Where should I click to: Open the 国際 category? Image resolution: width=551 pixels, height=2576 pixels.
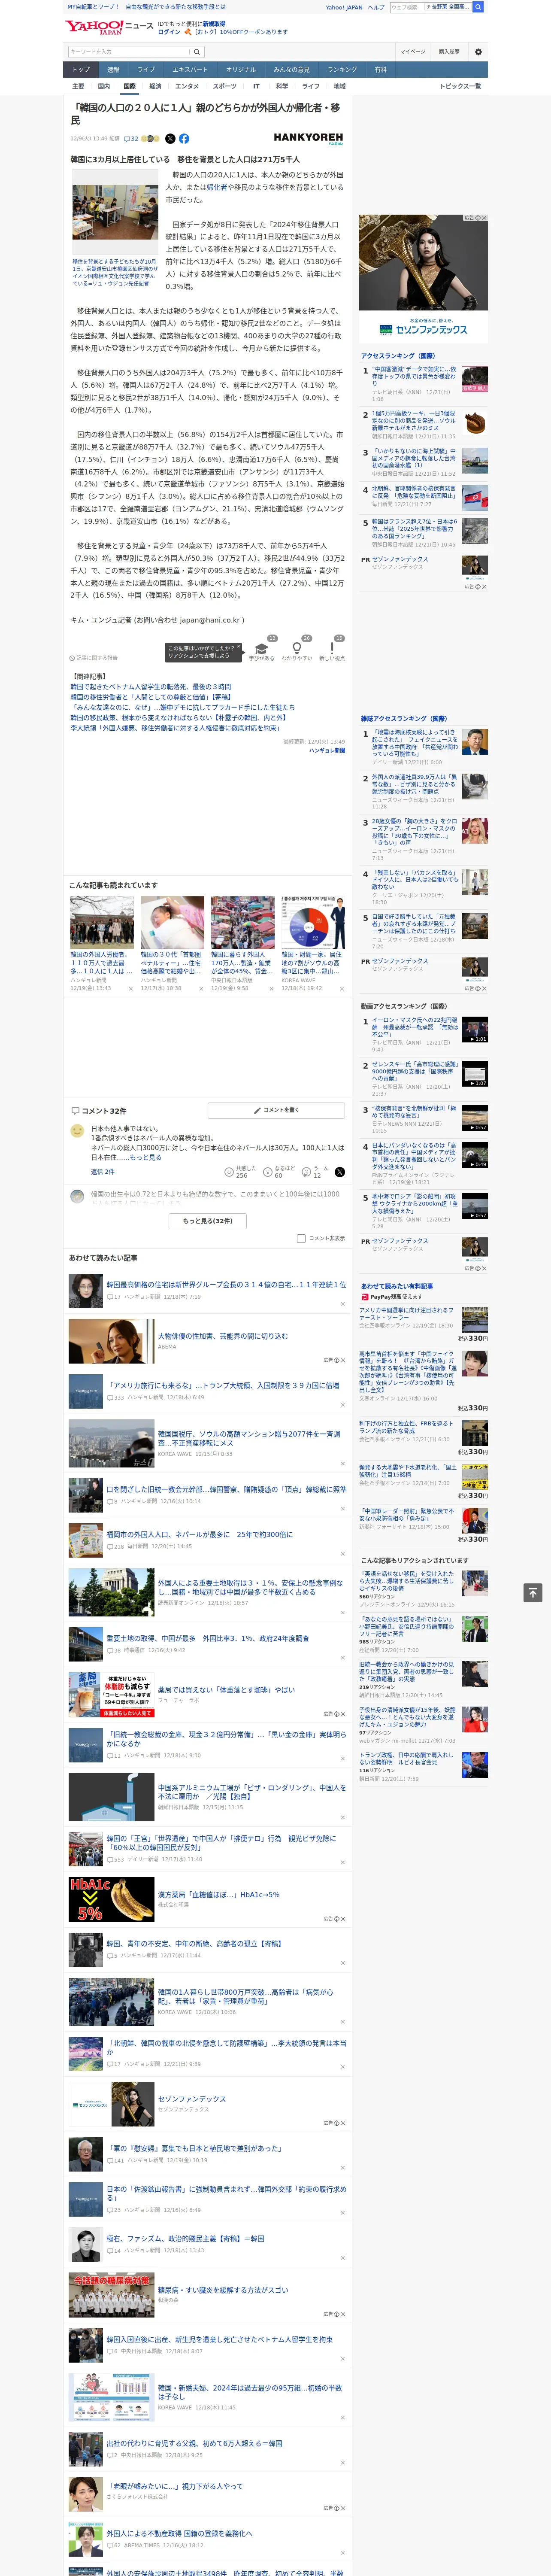pos(129,87)
